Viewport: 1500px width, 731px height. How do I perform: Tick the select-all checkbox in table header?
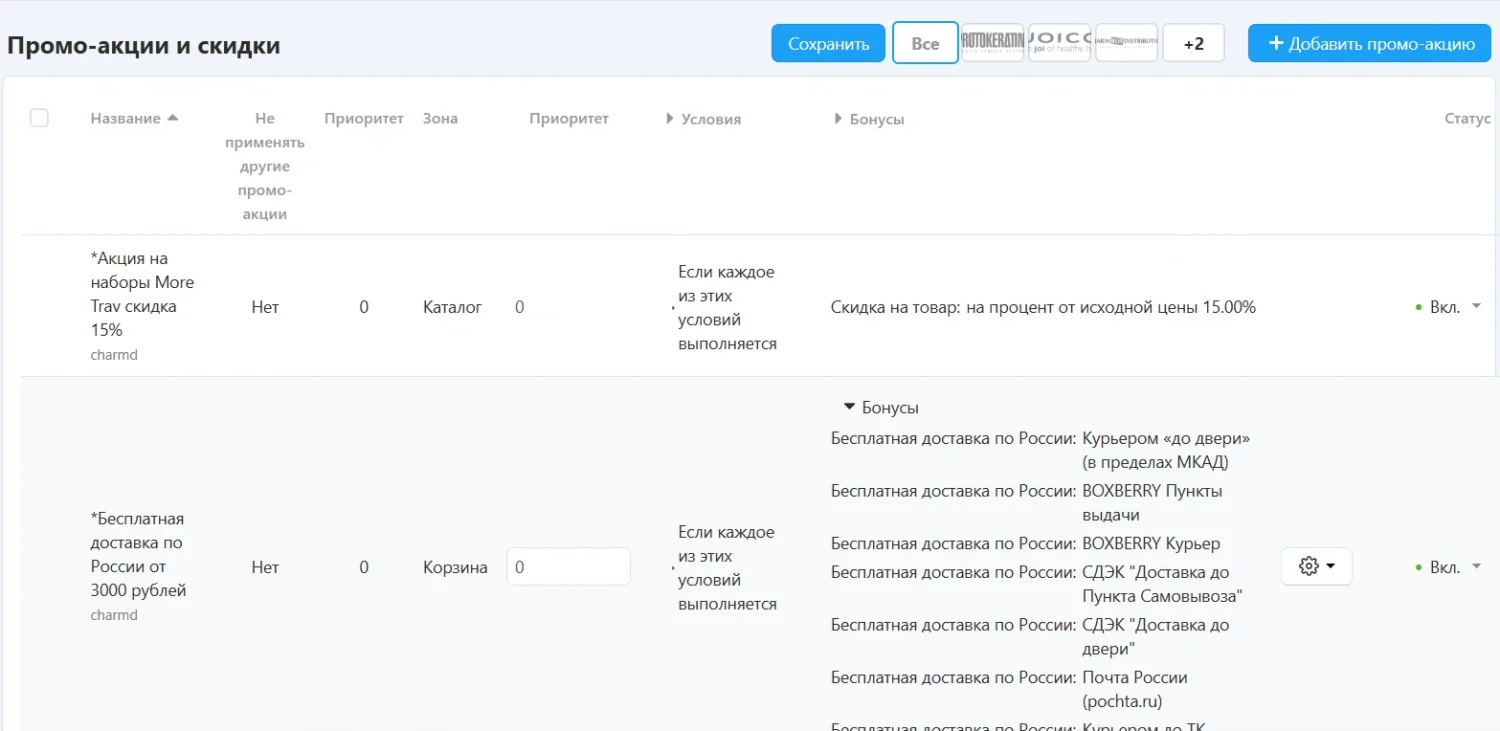click(39, 118)
